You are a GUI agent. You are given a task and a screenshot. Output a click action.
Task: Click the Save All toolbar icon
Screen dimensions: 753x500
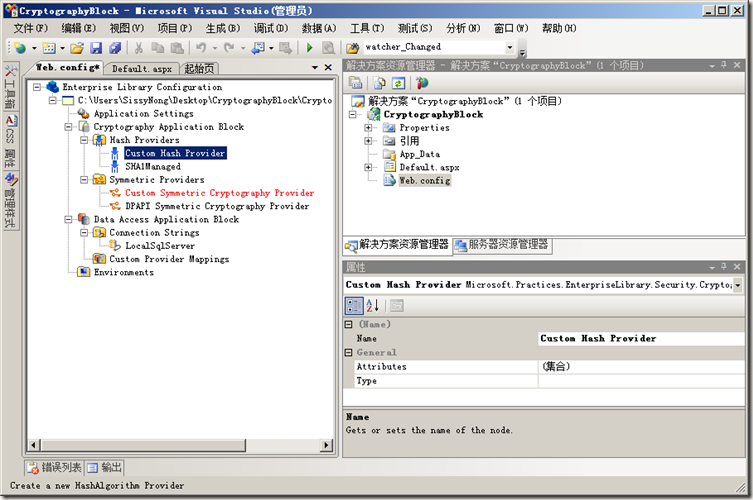115,48
